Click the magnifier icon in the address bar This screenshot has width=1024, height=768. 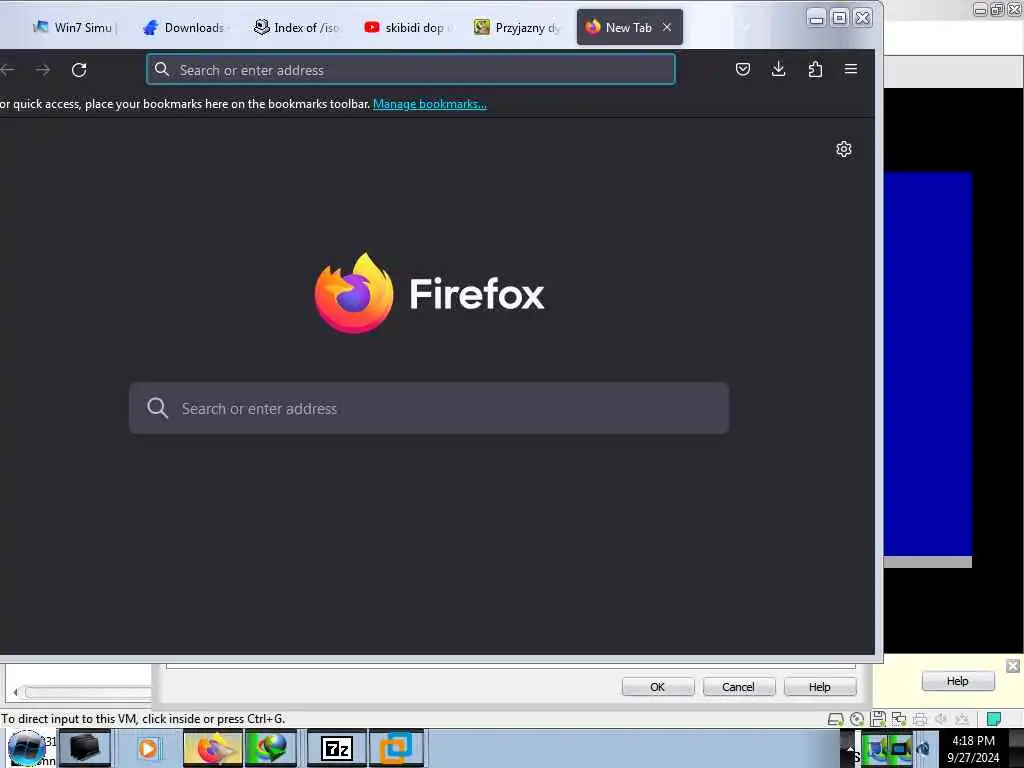(x=162, y=69)
